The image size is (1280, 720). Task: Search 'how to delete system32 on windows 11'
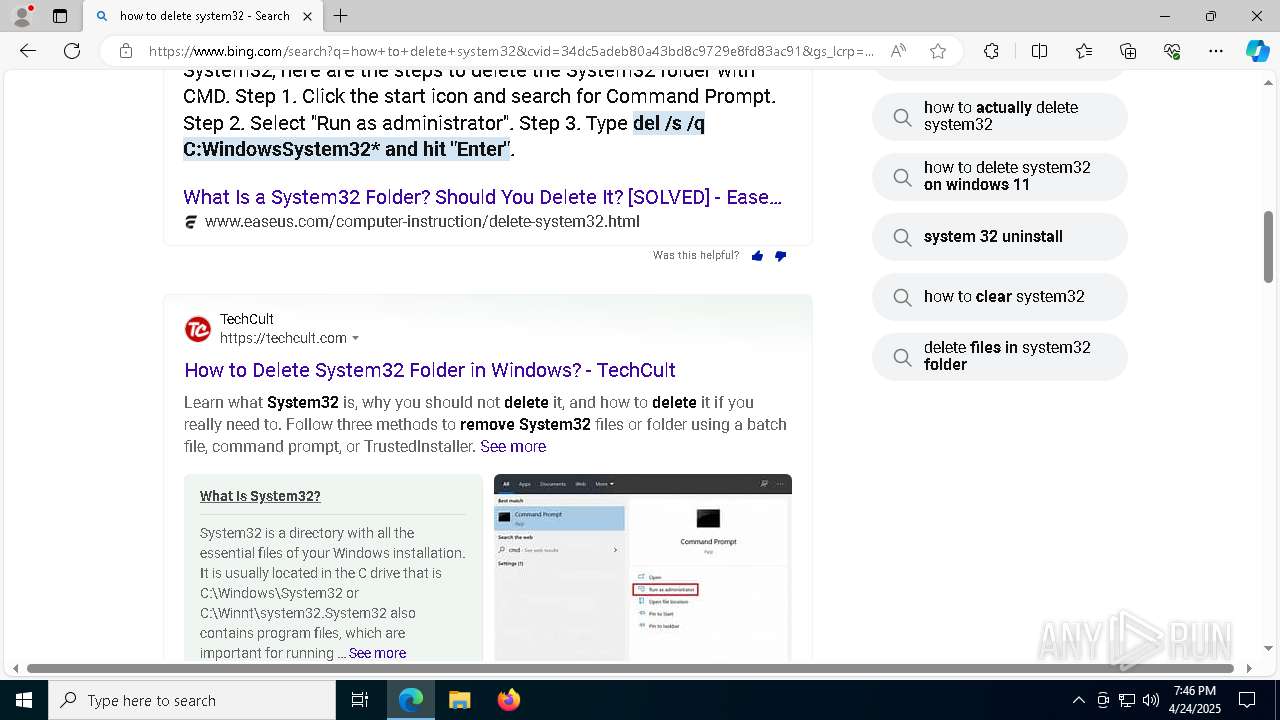point(1000,177)
